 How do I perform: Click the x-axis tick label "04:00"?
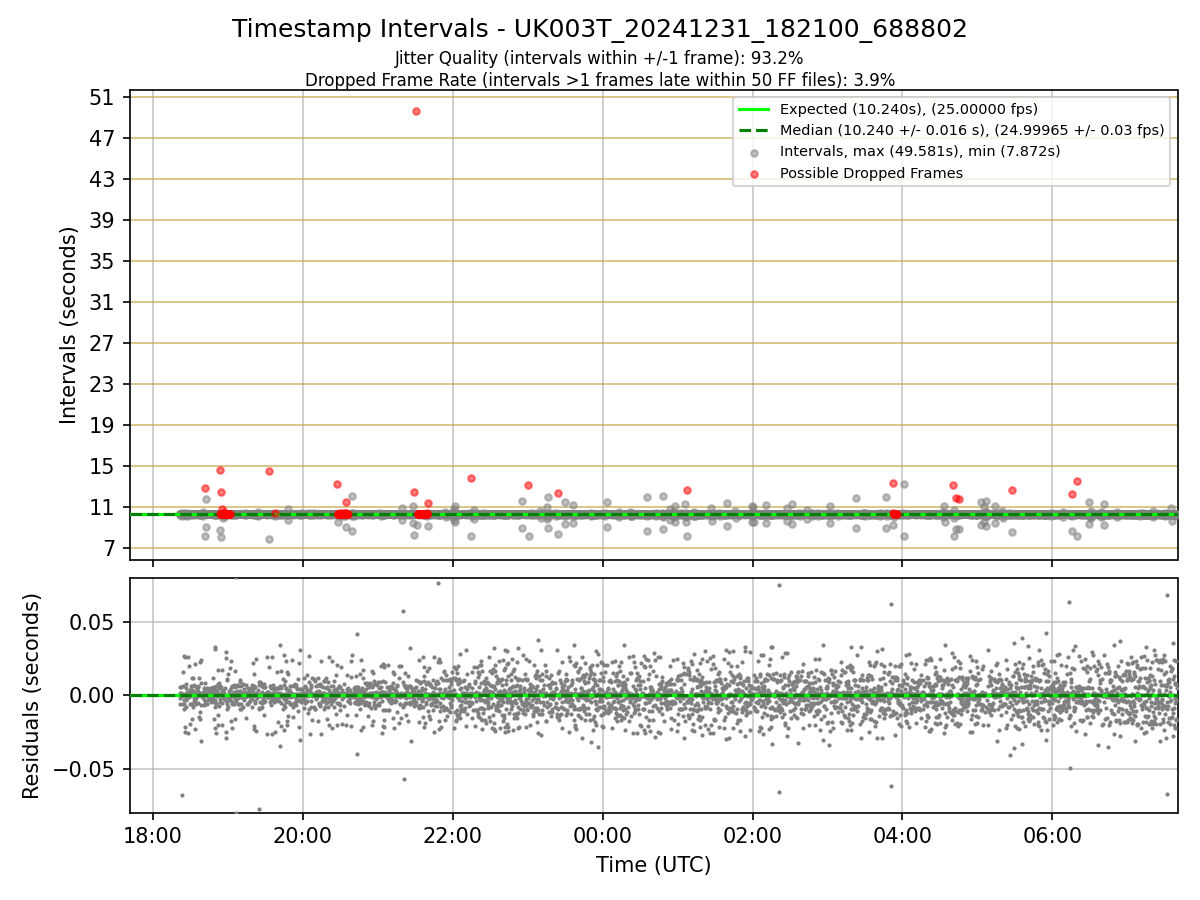pyautogui.click(x=903, y=834)
